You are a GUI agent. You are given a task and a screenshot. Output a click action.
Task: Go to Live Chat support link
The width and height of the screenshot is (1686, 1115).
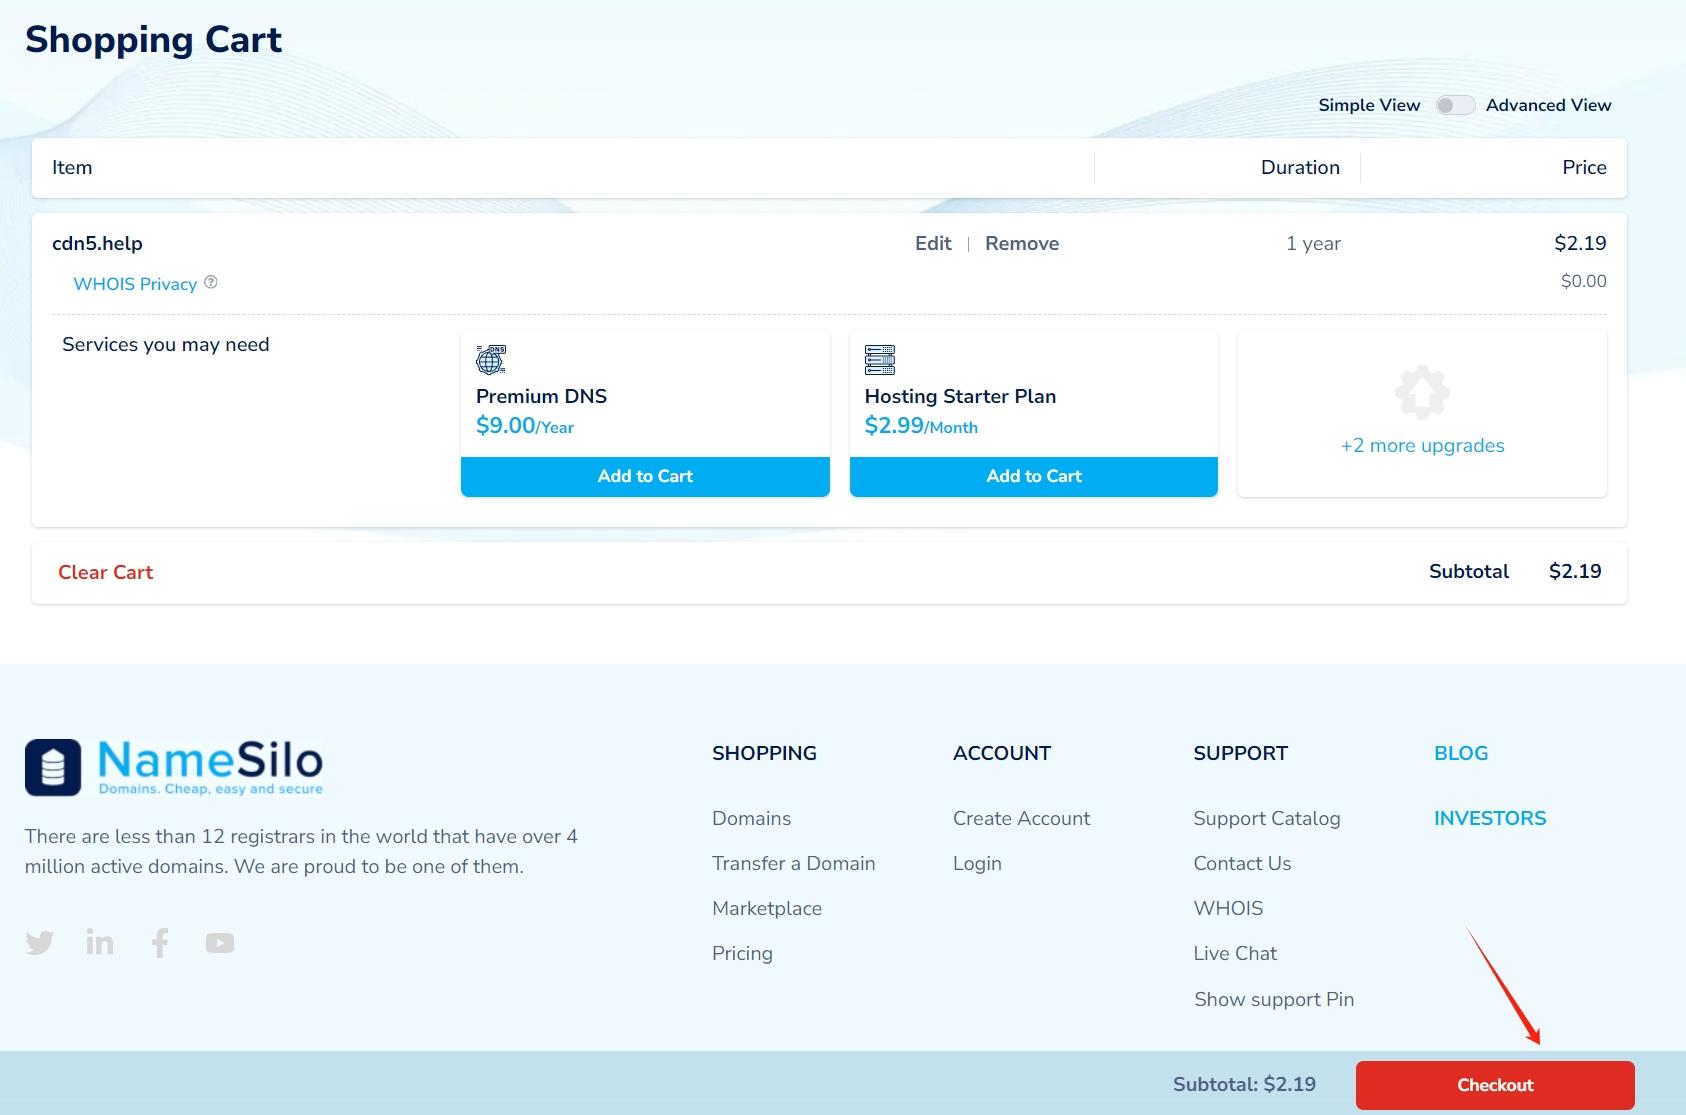point(1234,953)
